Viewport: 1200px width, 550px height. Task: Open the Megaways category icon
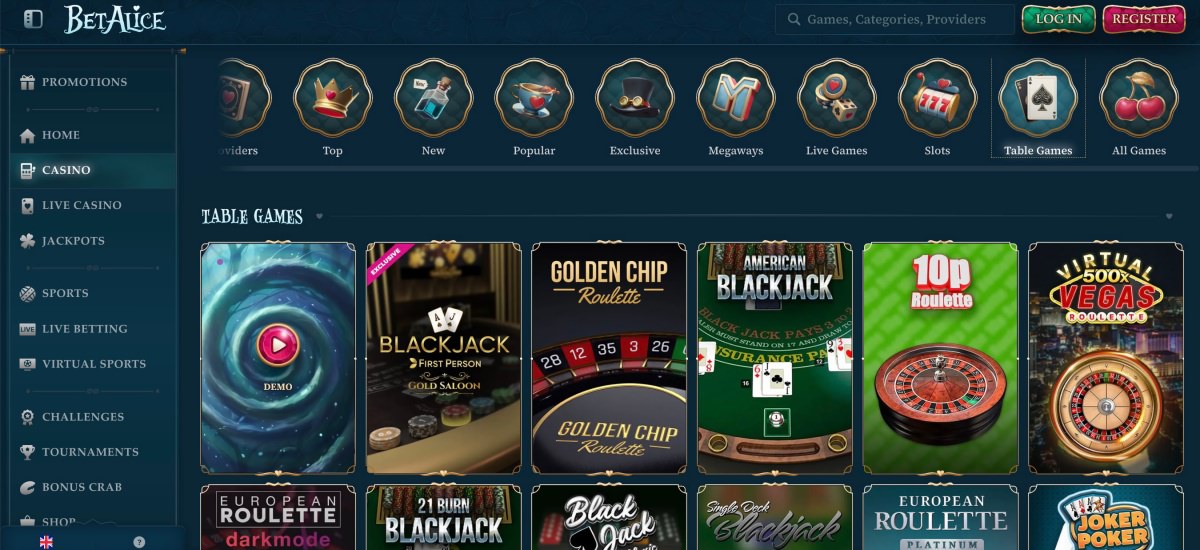(736, 98)
